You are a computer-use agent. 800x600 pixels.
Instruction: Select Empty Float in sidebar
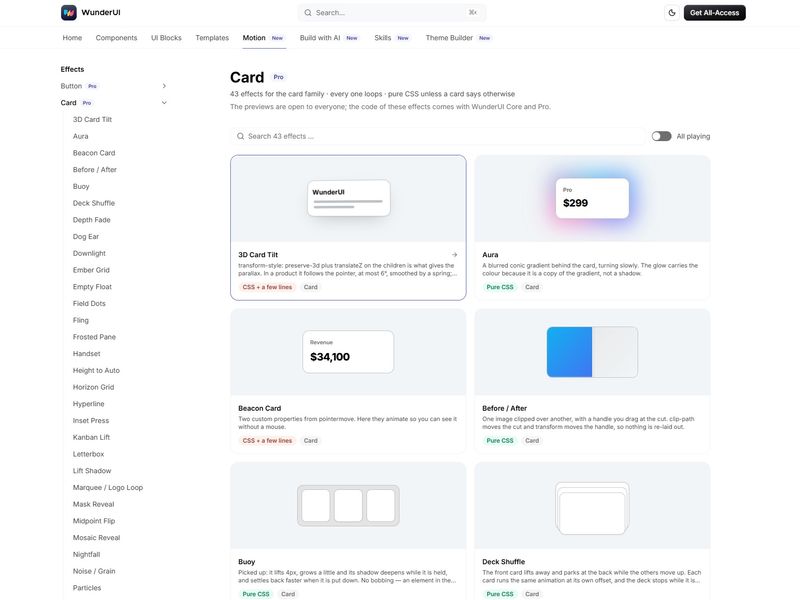[x=92, y=287]
